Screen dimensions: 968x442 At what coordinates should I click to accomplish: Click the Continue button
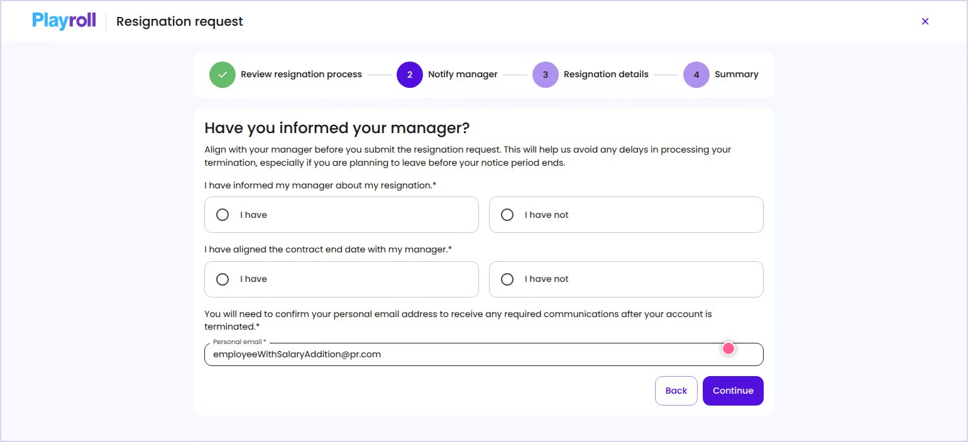(x=733, y=391)
